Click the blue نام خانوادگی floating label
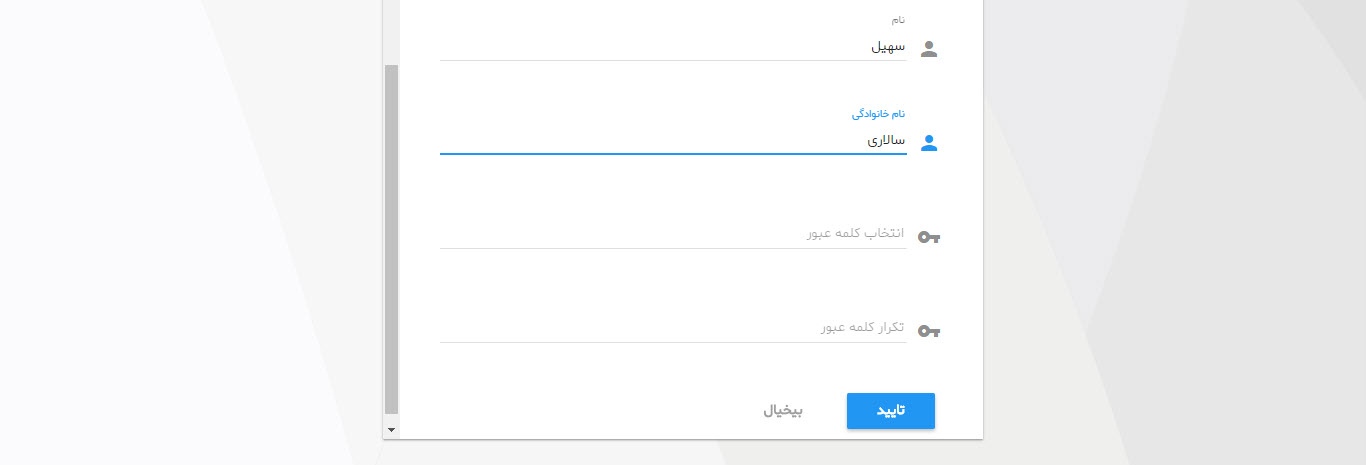Image resolution: width=1366 pixels, height=465 pixels. coord(879,114)
